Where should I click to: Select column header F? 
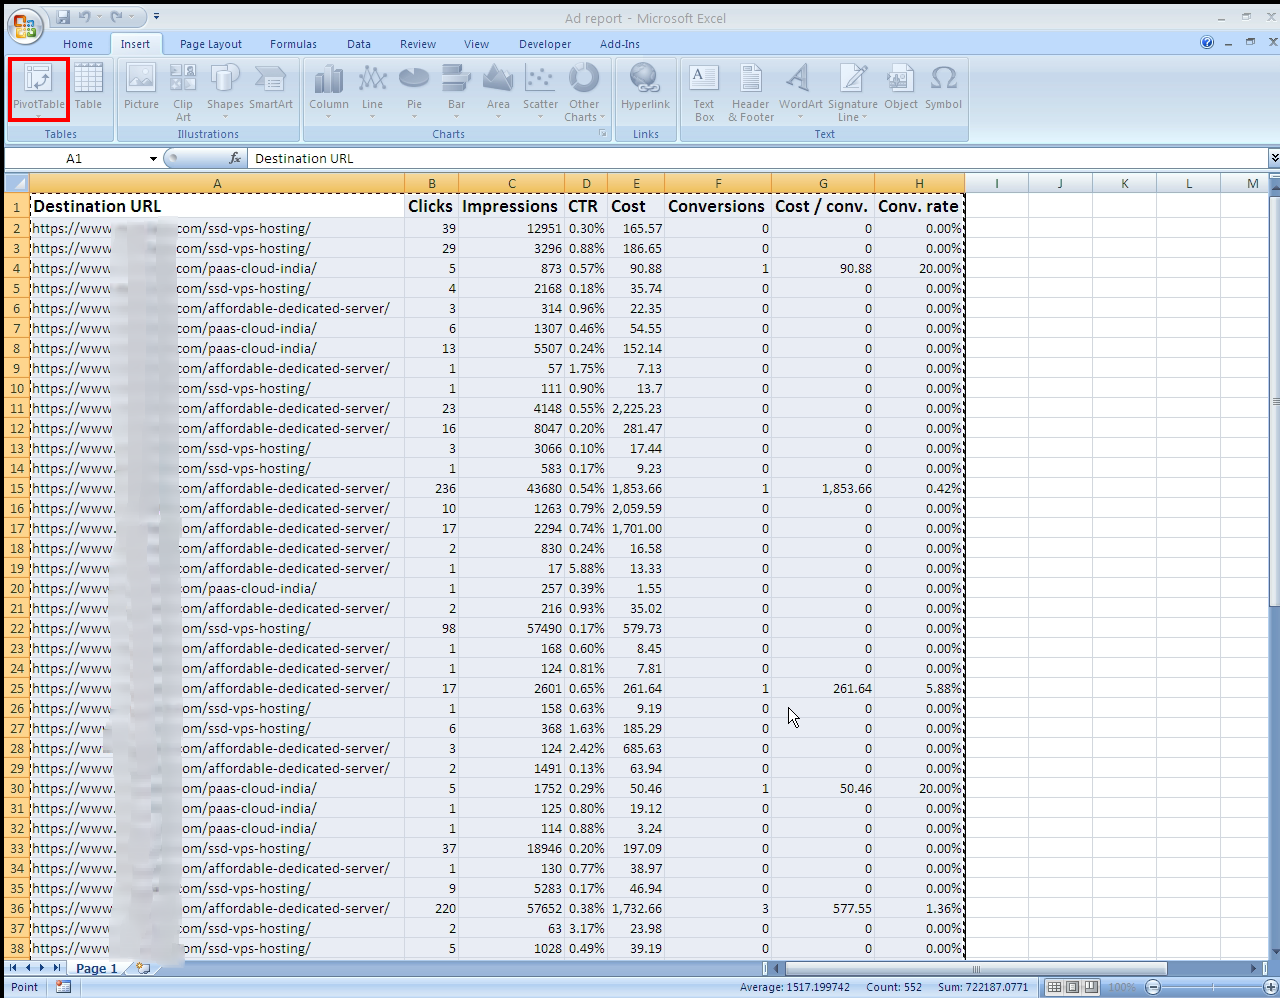(x=718, y=183)
